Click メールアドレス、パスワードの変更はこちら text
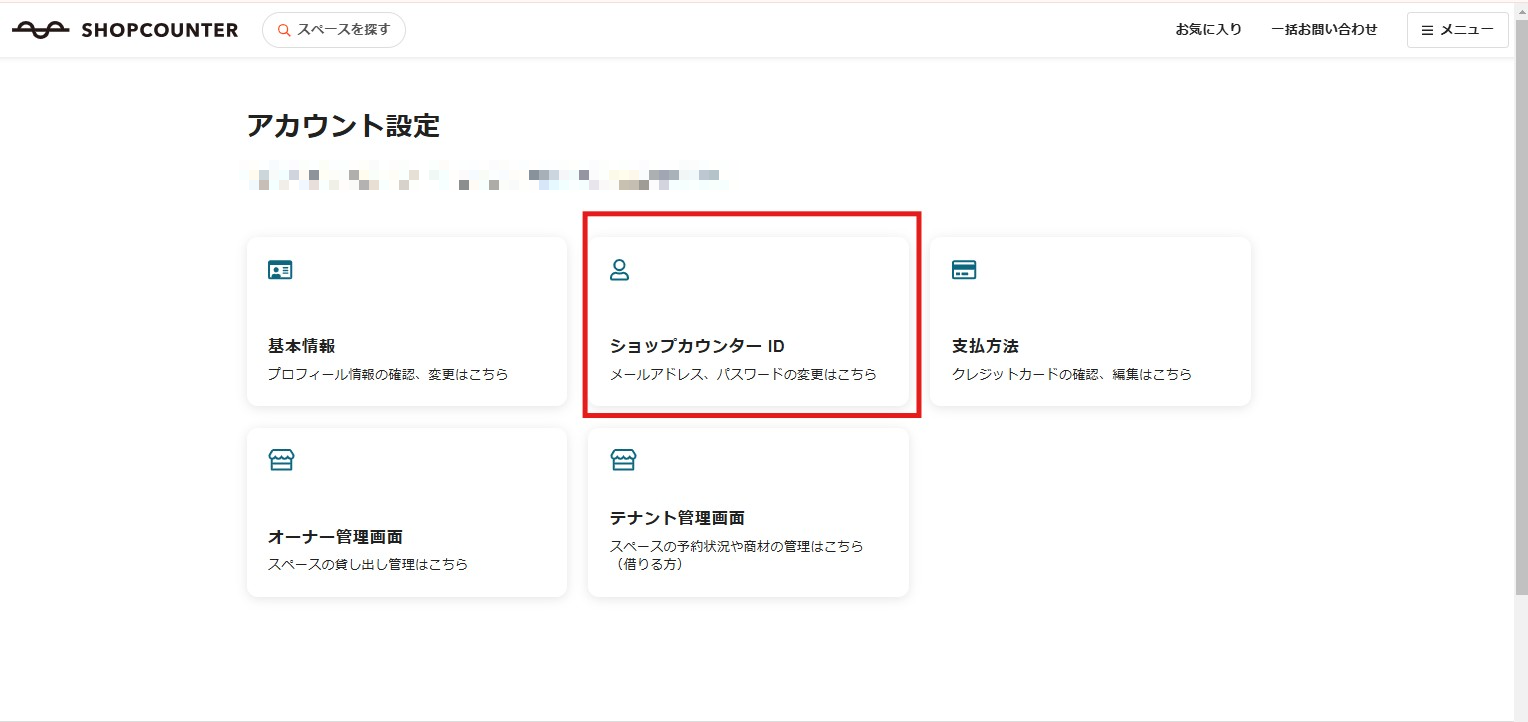 tap(743, 375)
